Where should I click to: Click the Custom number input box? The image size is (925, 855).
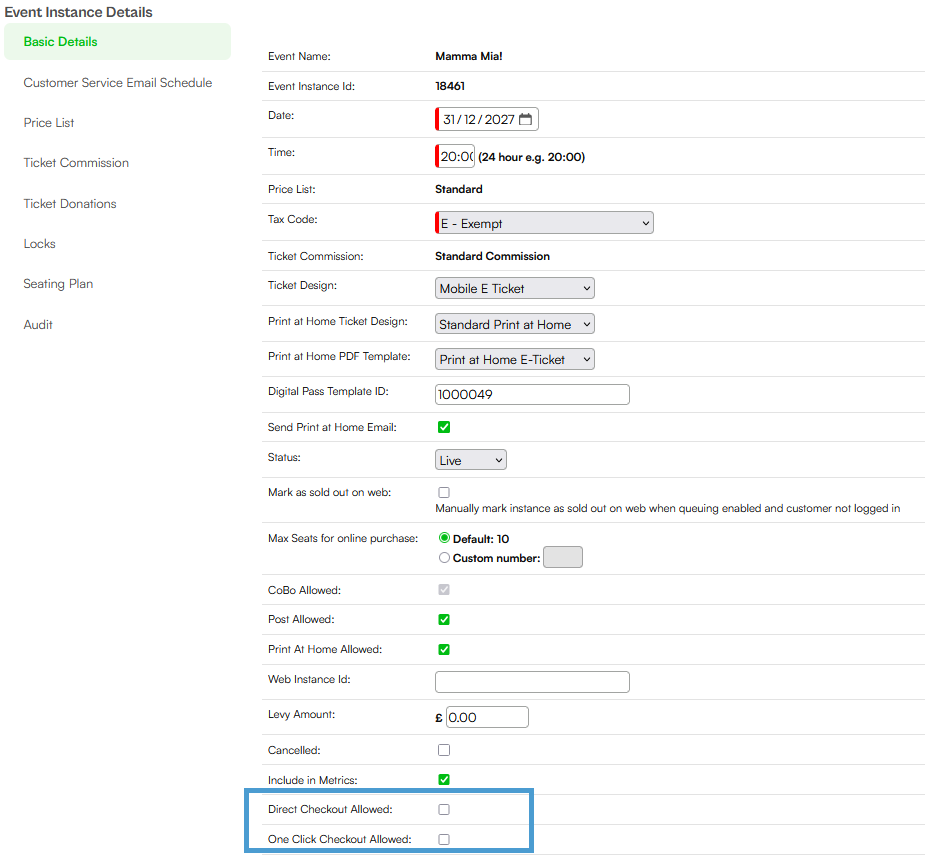tap(563, 558)
